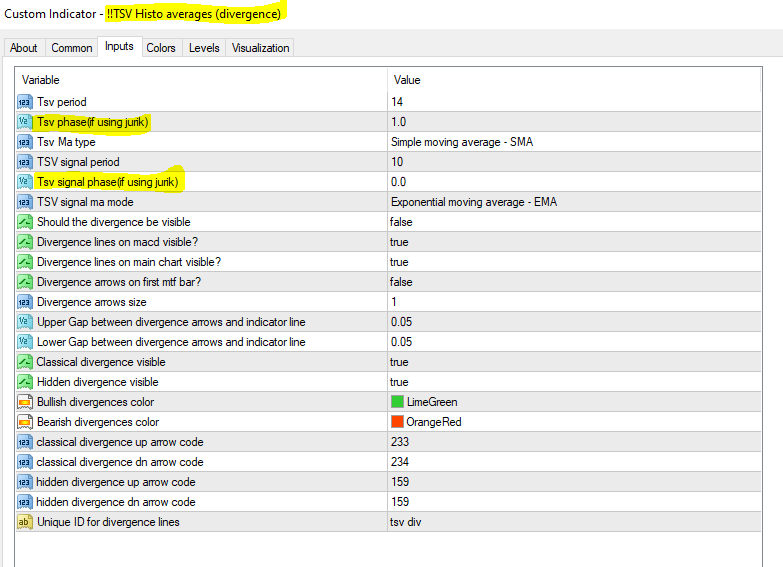Click the color icon beside Bullish divergences color
783x567 pixels.
(25, 402)
